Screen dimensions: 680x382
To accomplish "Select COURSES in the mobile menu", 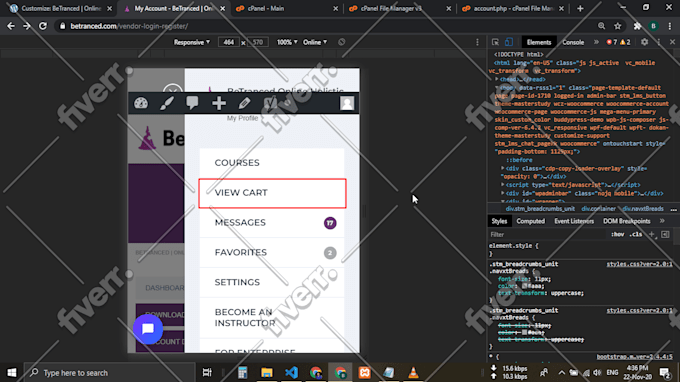I will click(272, 163).
